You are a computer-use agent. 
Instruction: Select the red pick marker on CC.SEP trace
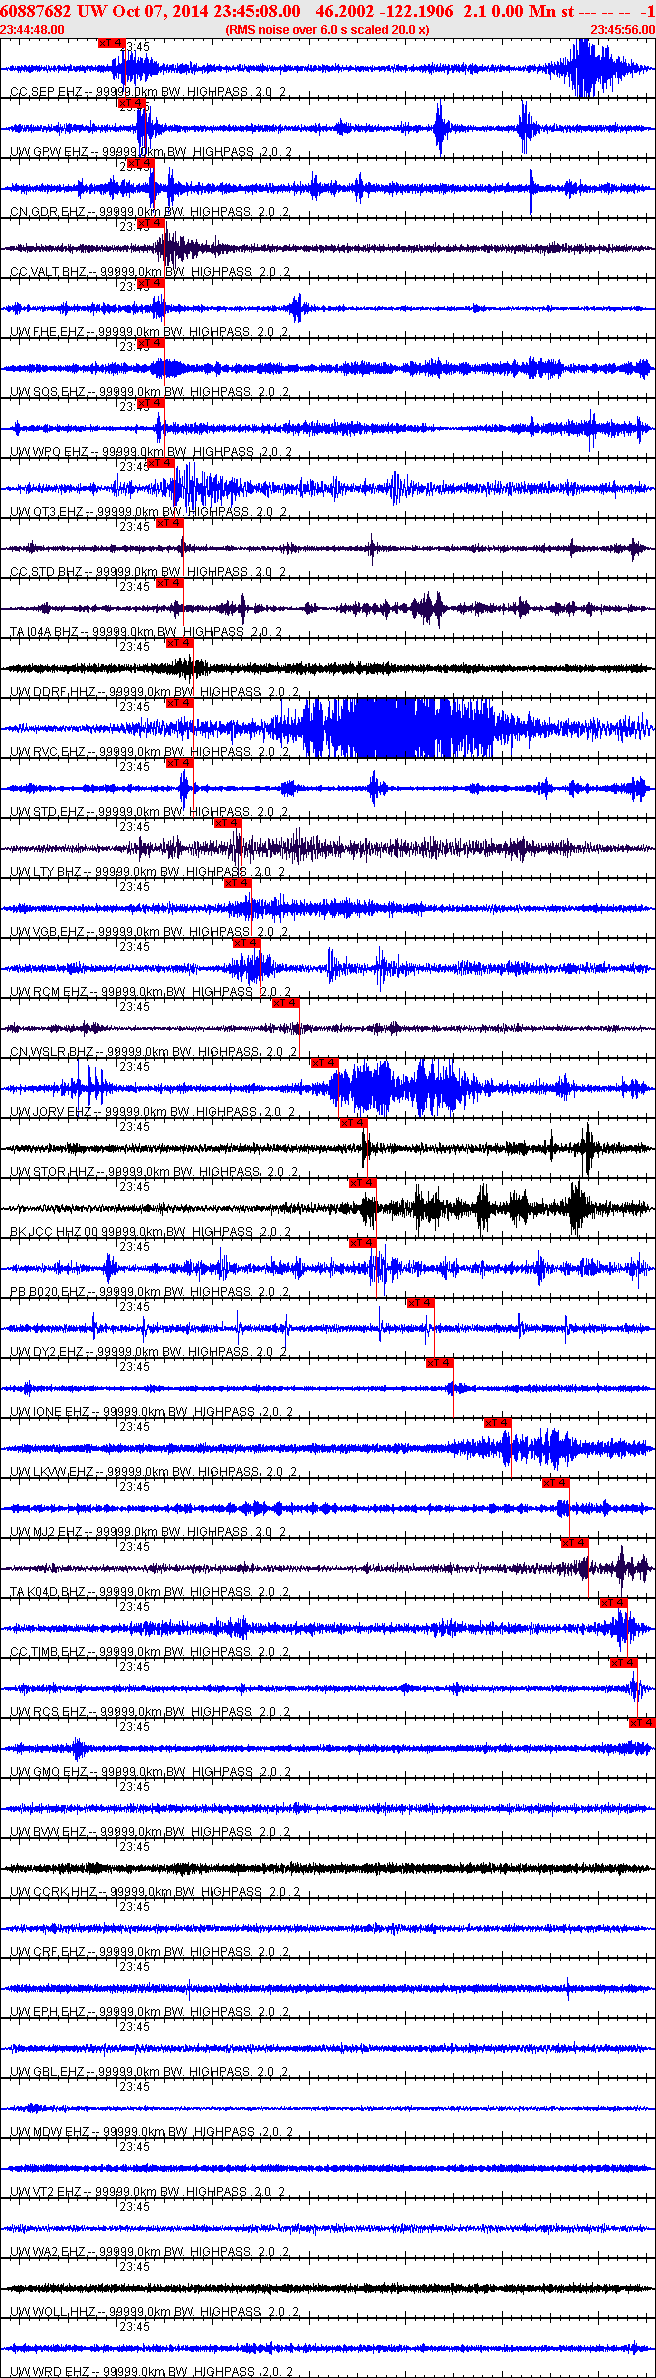112,43
